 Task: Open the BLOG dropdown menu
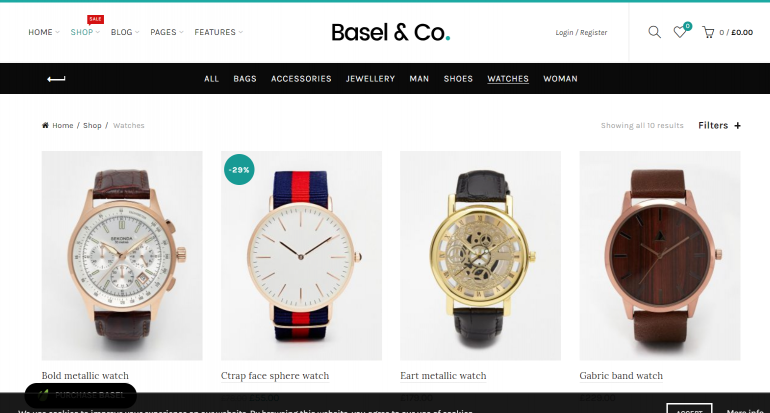click(125, 32)
